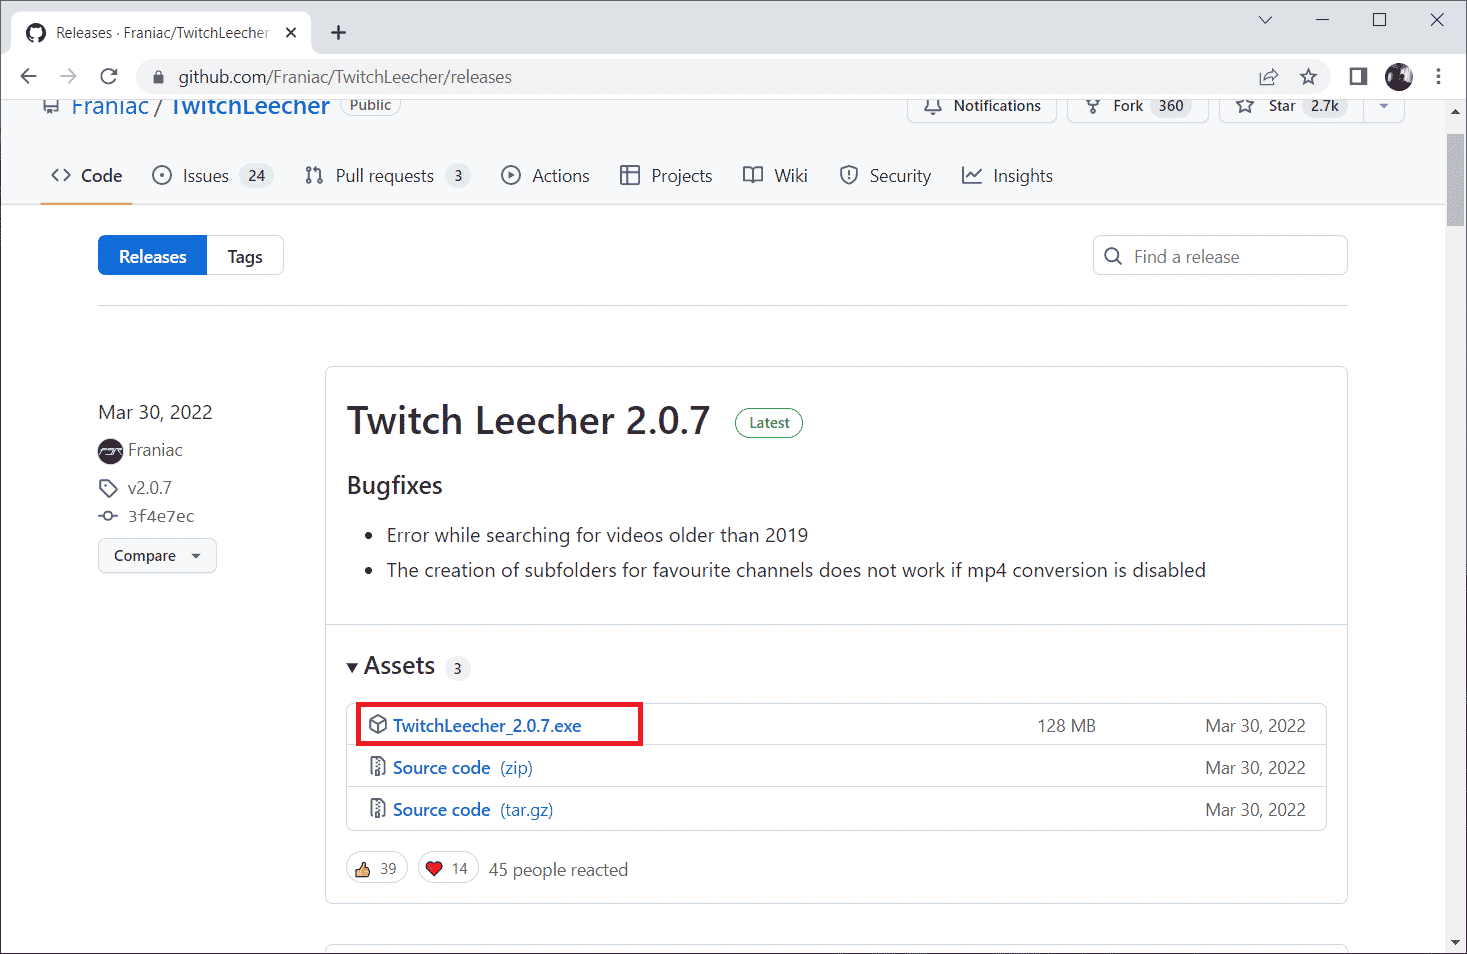Screen dimensions: 1467x954
Task: Open the browser side panel icon
Action: [1358, 77]
